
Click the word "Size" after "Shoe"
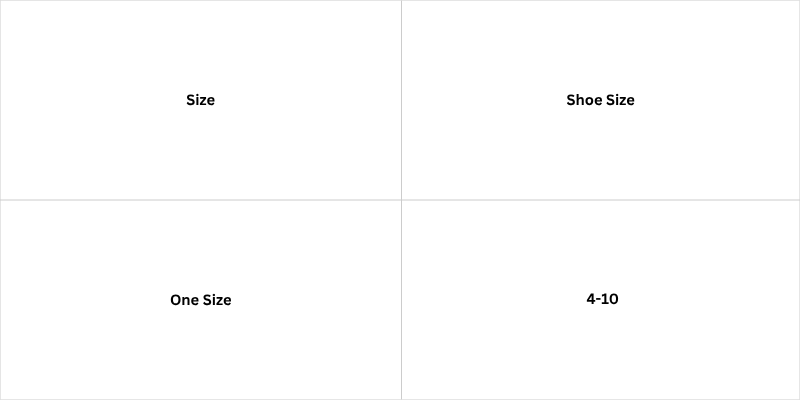point(620,100)
